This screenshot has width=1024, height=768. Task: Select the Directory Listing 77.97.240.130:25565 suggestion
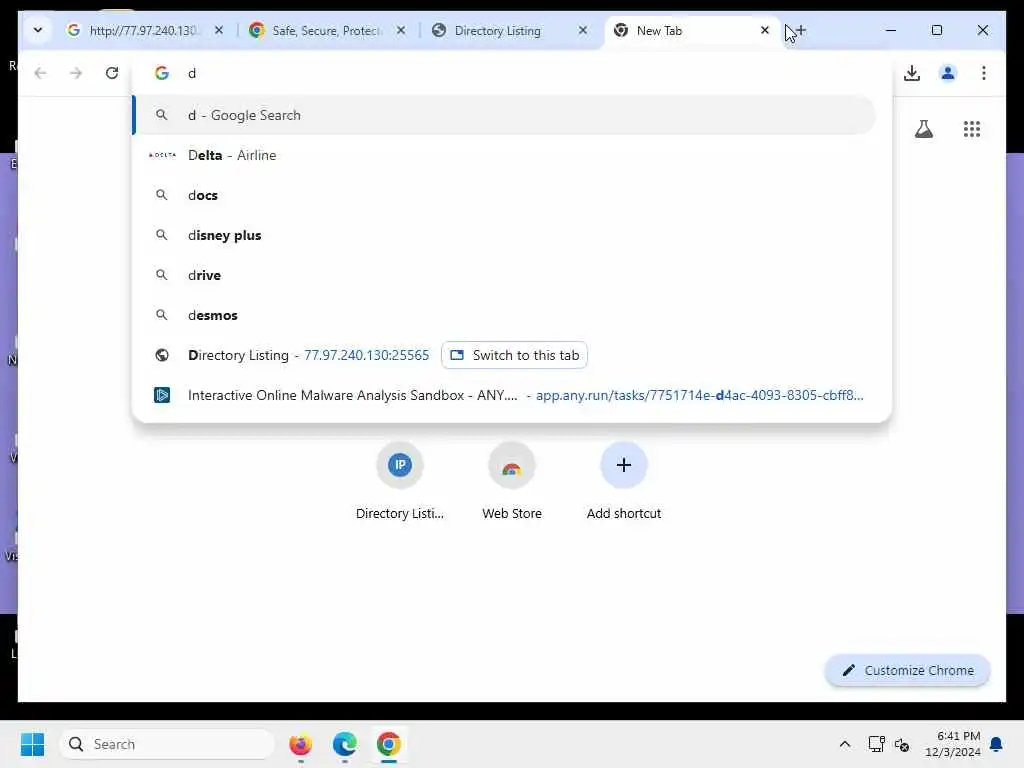pyautogui.click(x=308, y=355)
